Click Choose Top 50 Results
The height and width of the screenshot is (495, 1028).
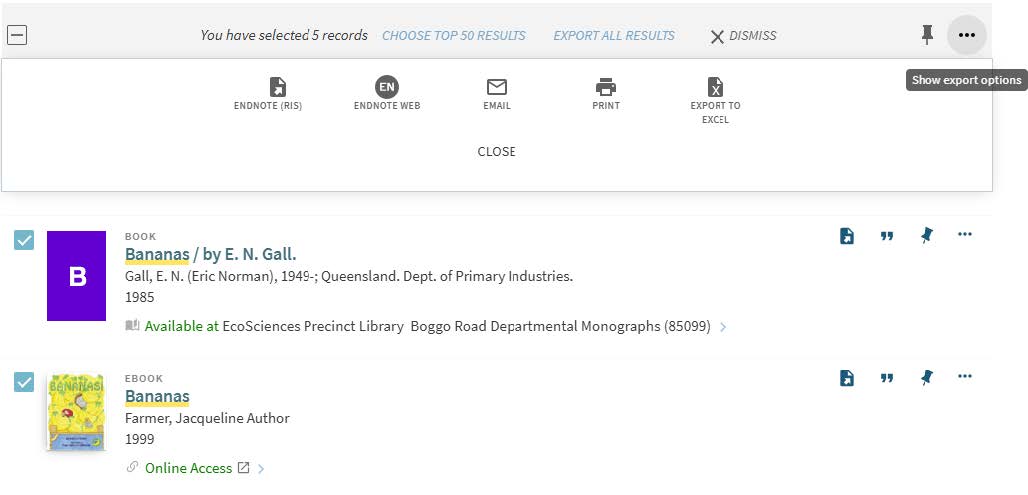click(x=453, y=36)
